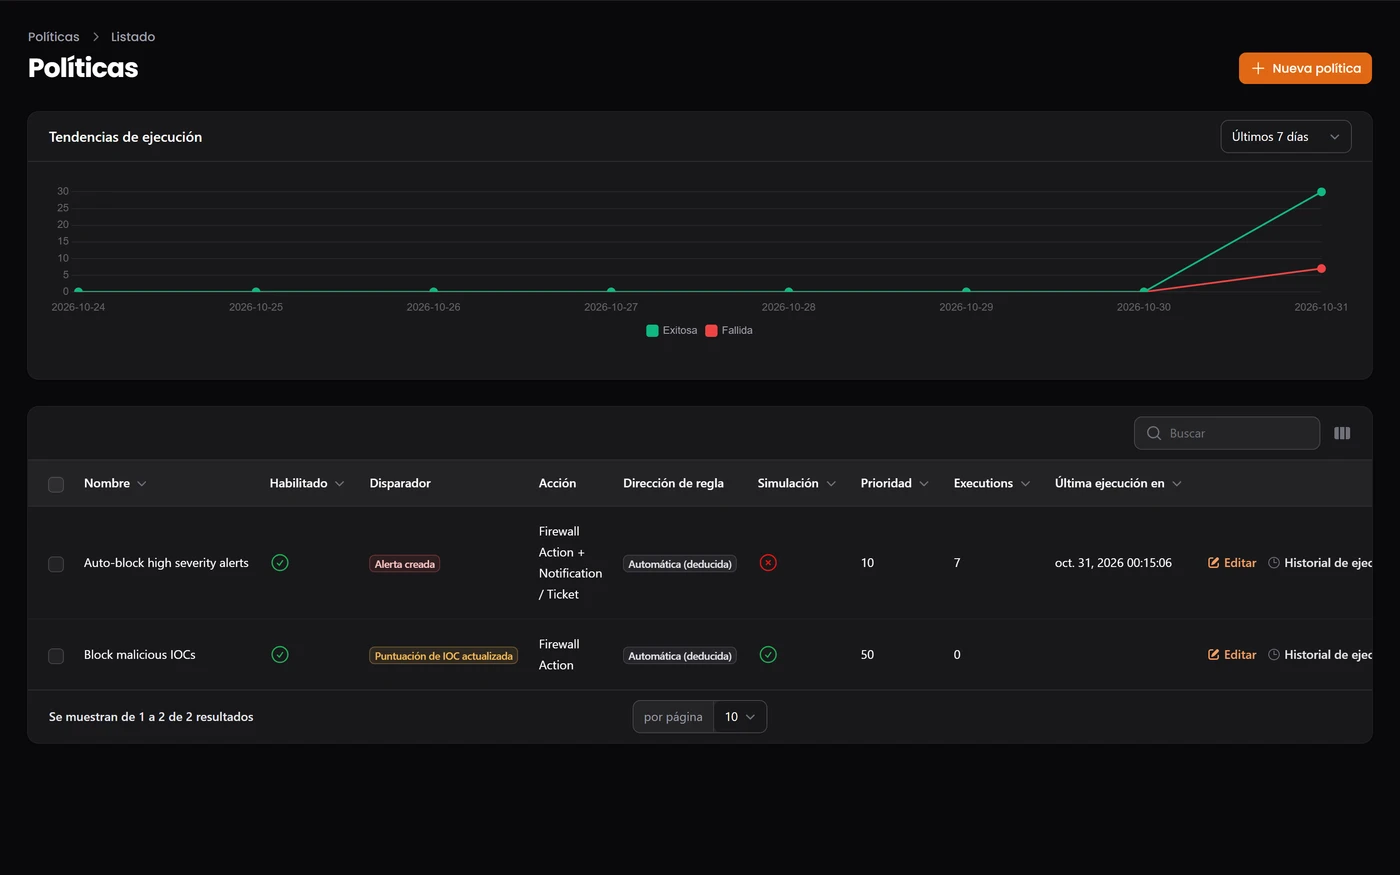Click the clock icon in the Auto-block high severity row
This screenshot has width=1400, height=875.
(1274, 563)
